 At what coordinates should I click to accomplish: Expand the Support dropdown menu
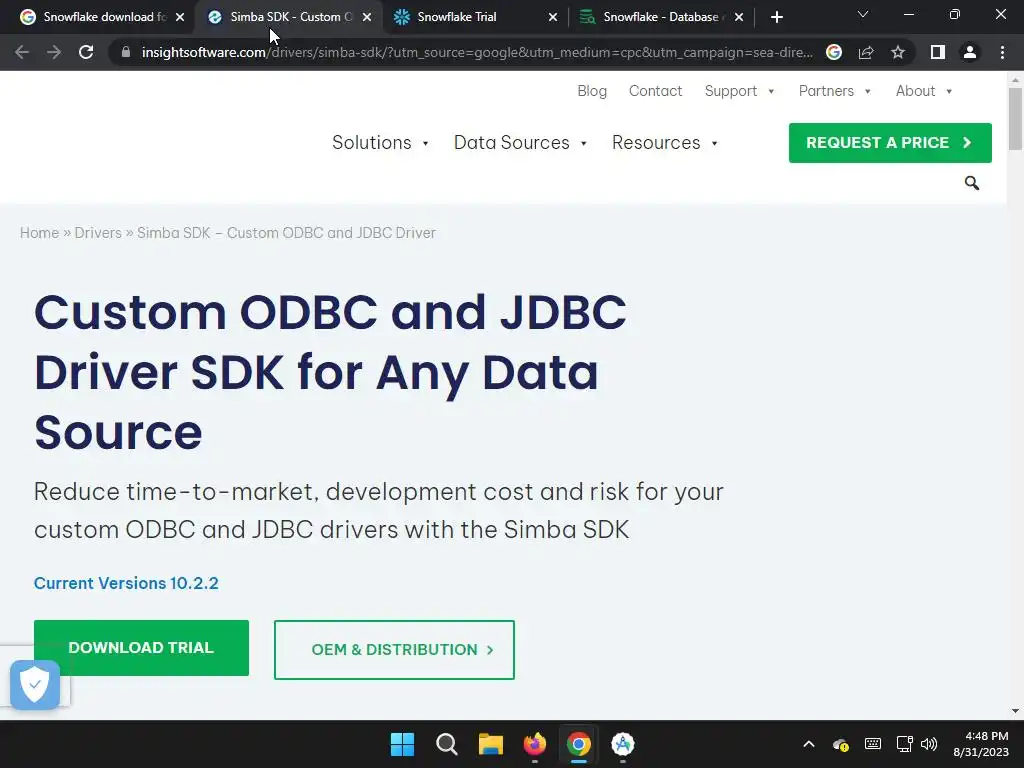pos(739,91)
